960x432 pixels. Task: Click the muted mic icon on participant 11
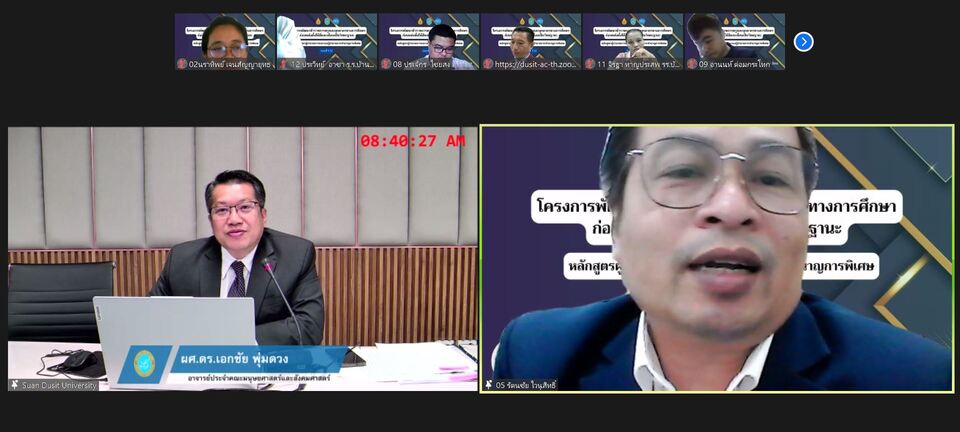[590, 63]
